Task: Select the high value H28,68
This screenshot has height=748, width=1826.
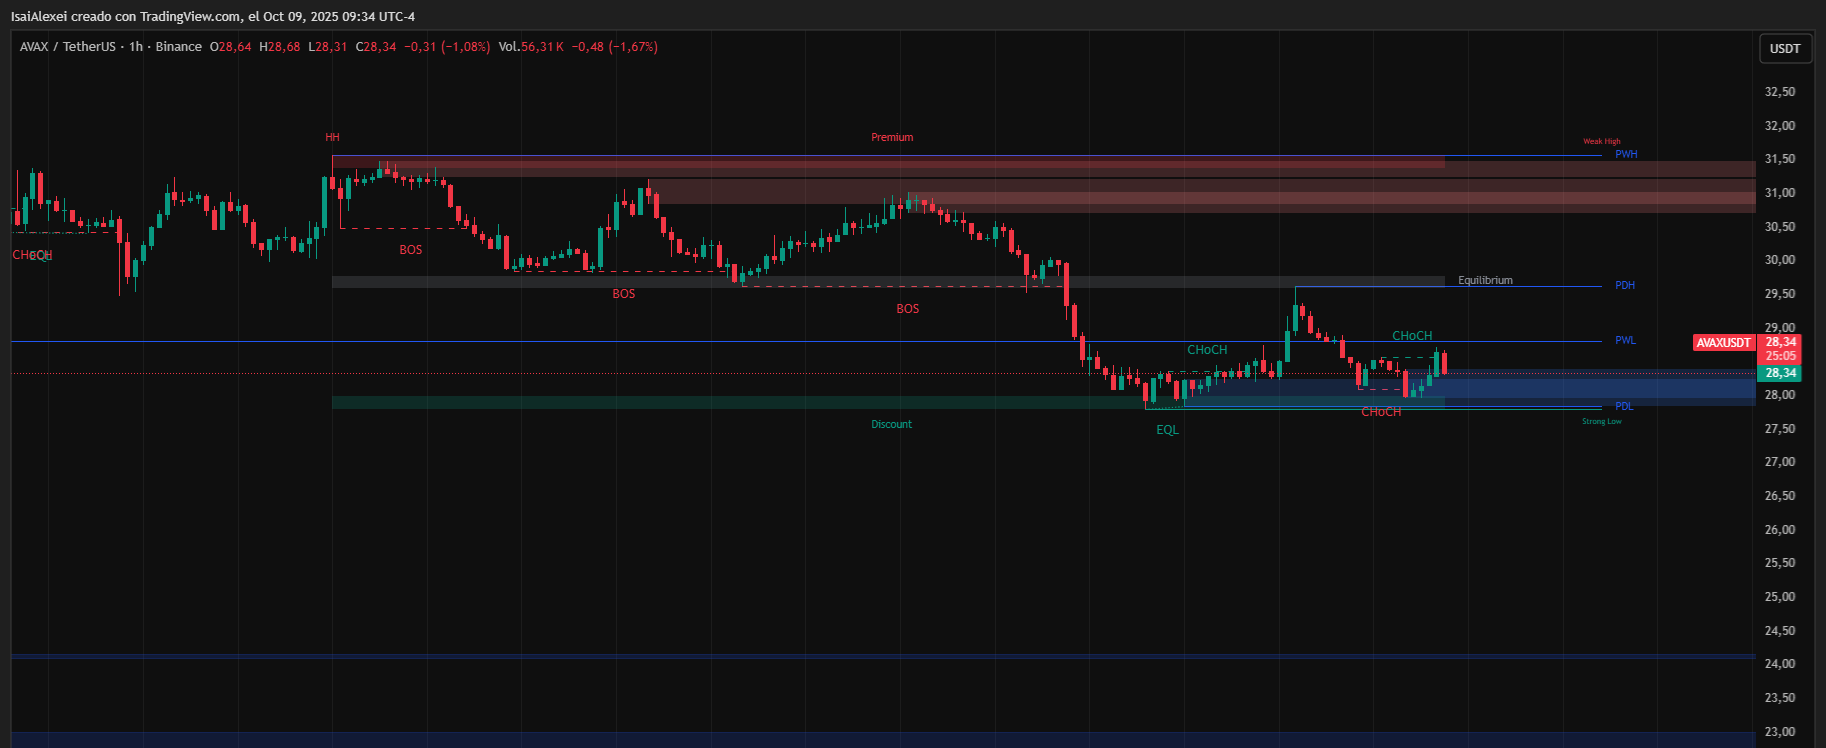Action: point(280,47)
